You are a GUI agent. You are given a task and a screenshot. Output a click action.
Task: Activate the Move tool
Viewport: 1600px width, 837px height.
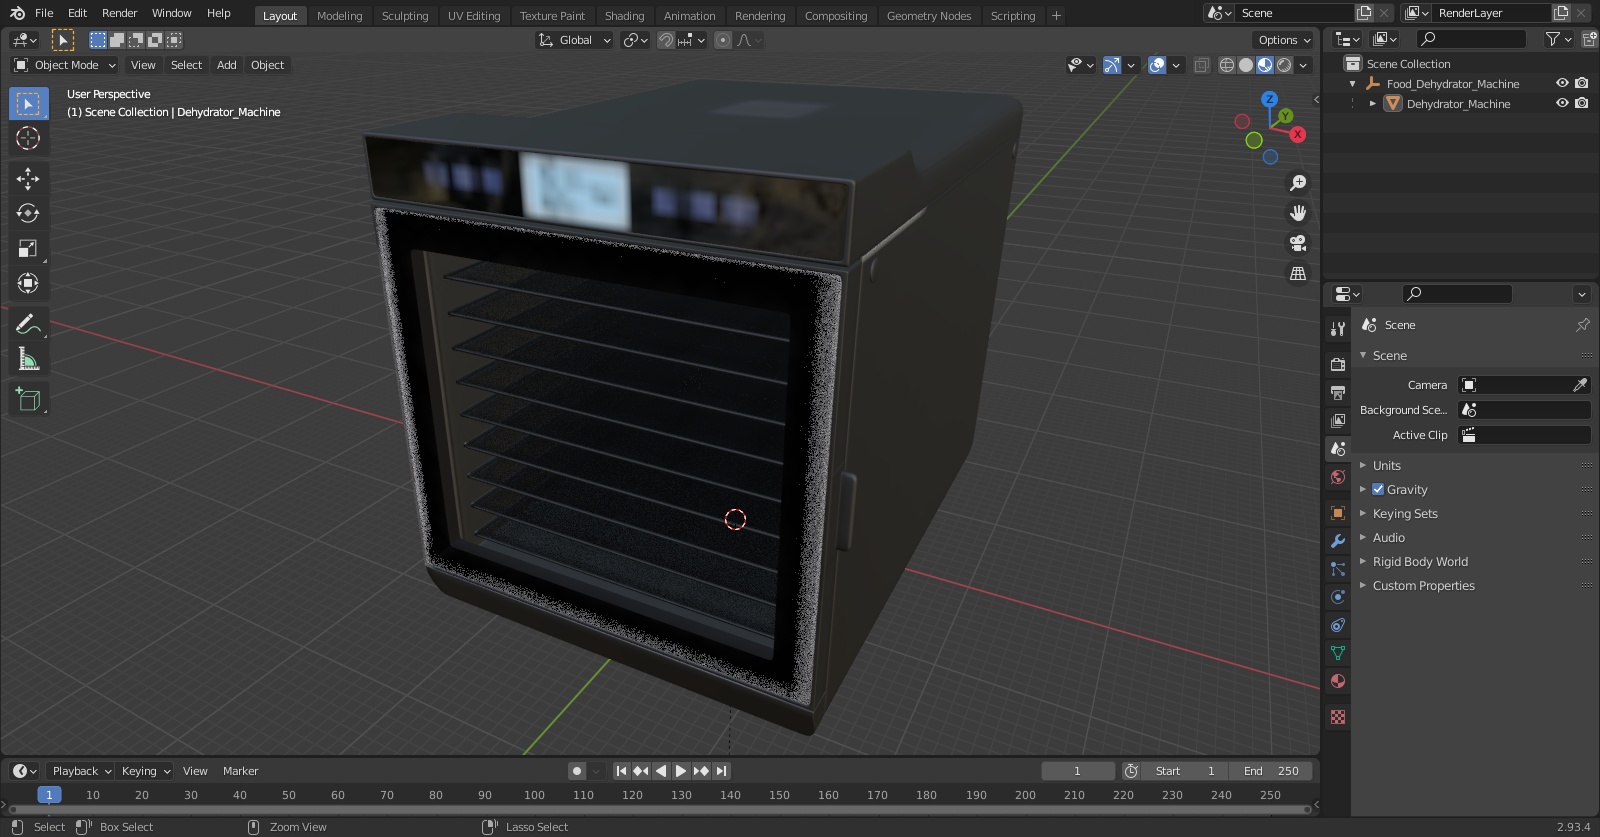(x=28, y=179)
